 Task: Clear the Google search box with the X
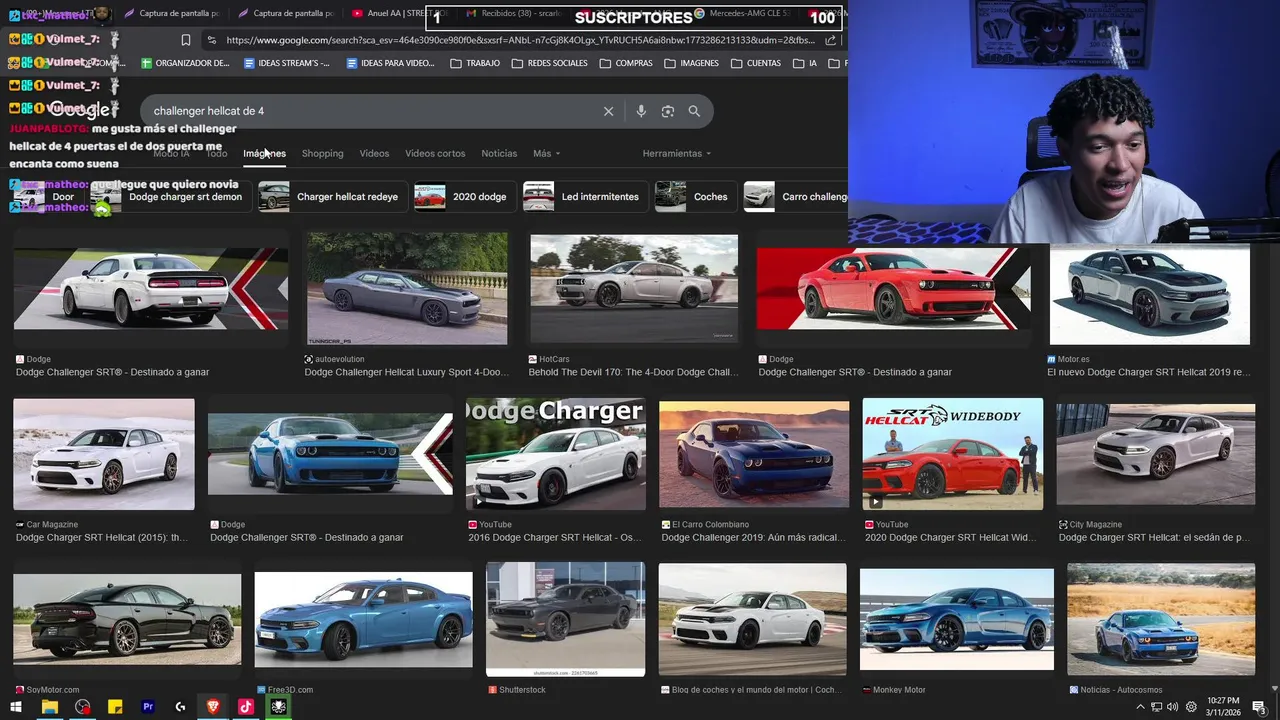[608, 111]
